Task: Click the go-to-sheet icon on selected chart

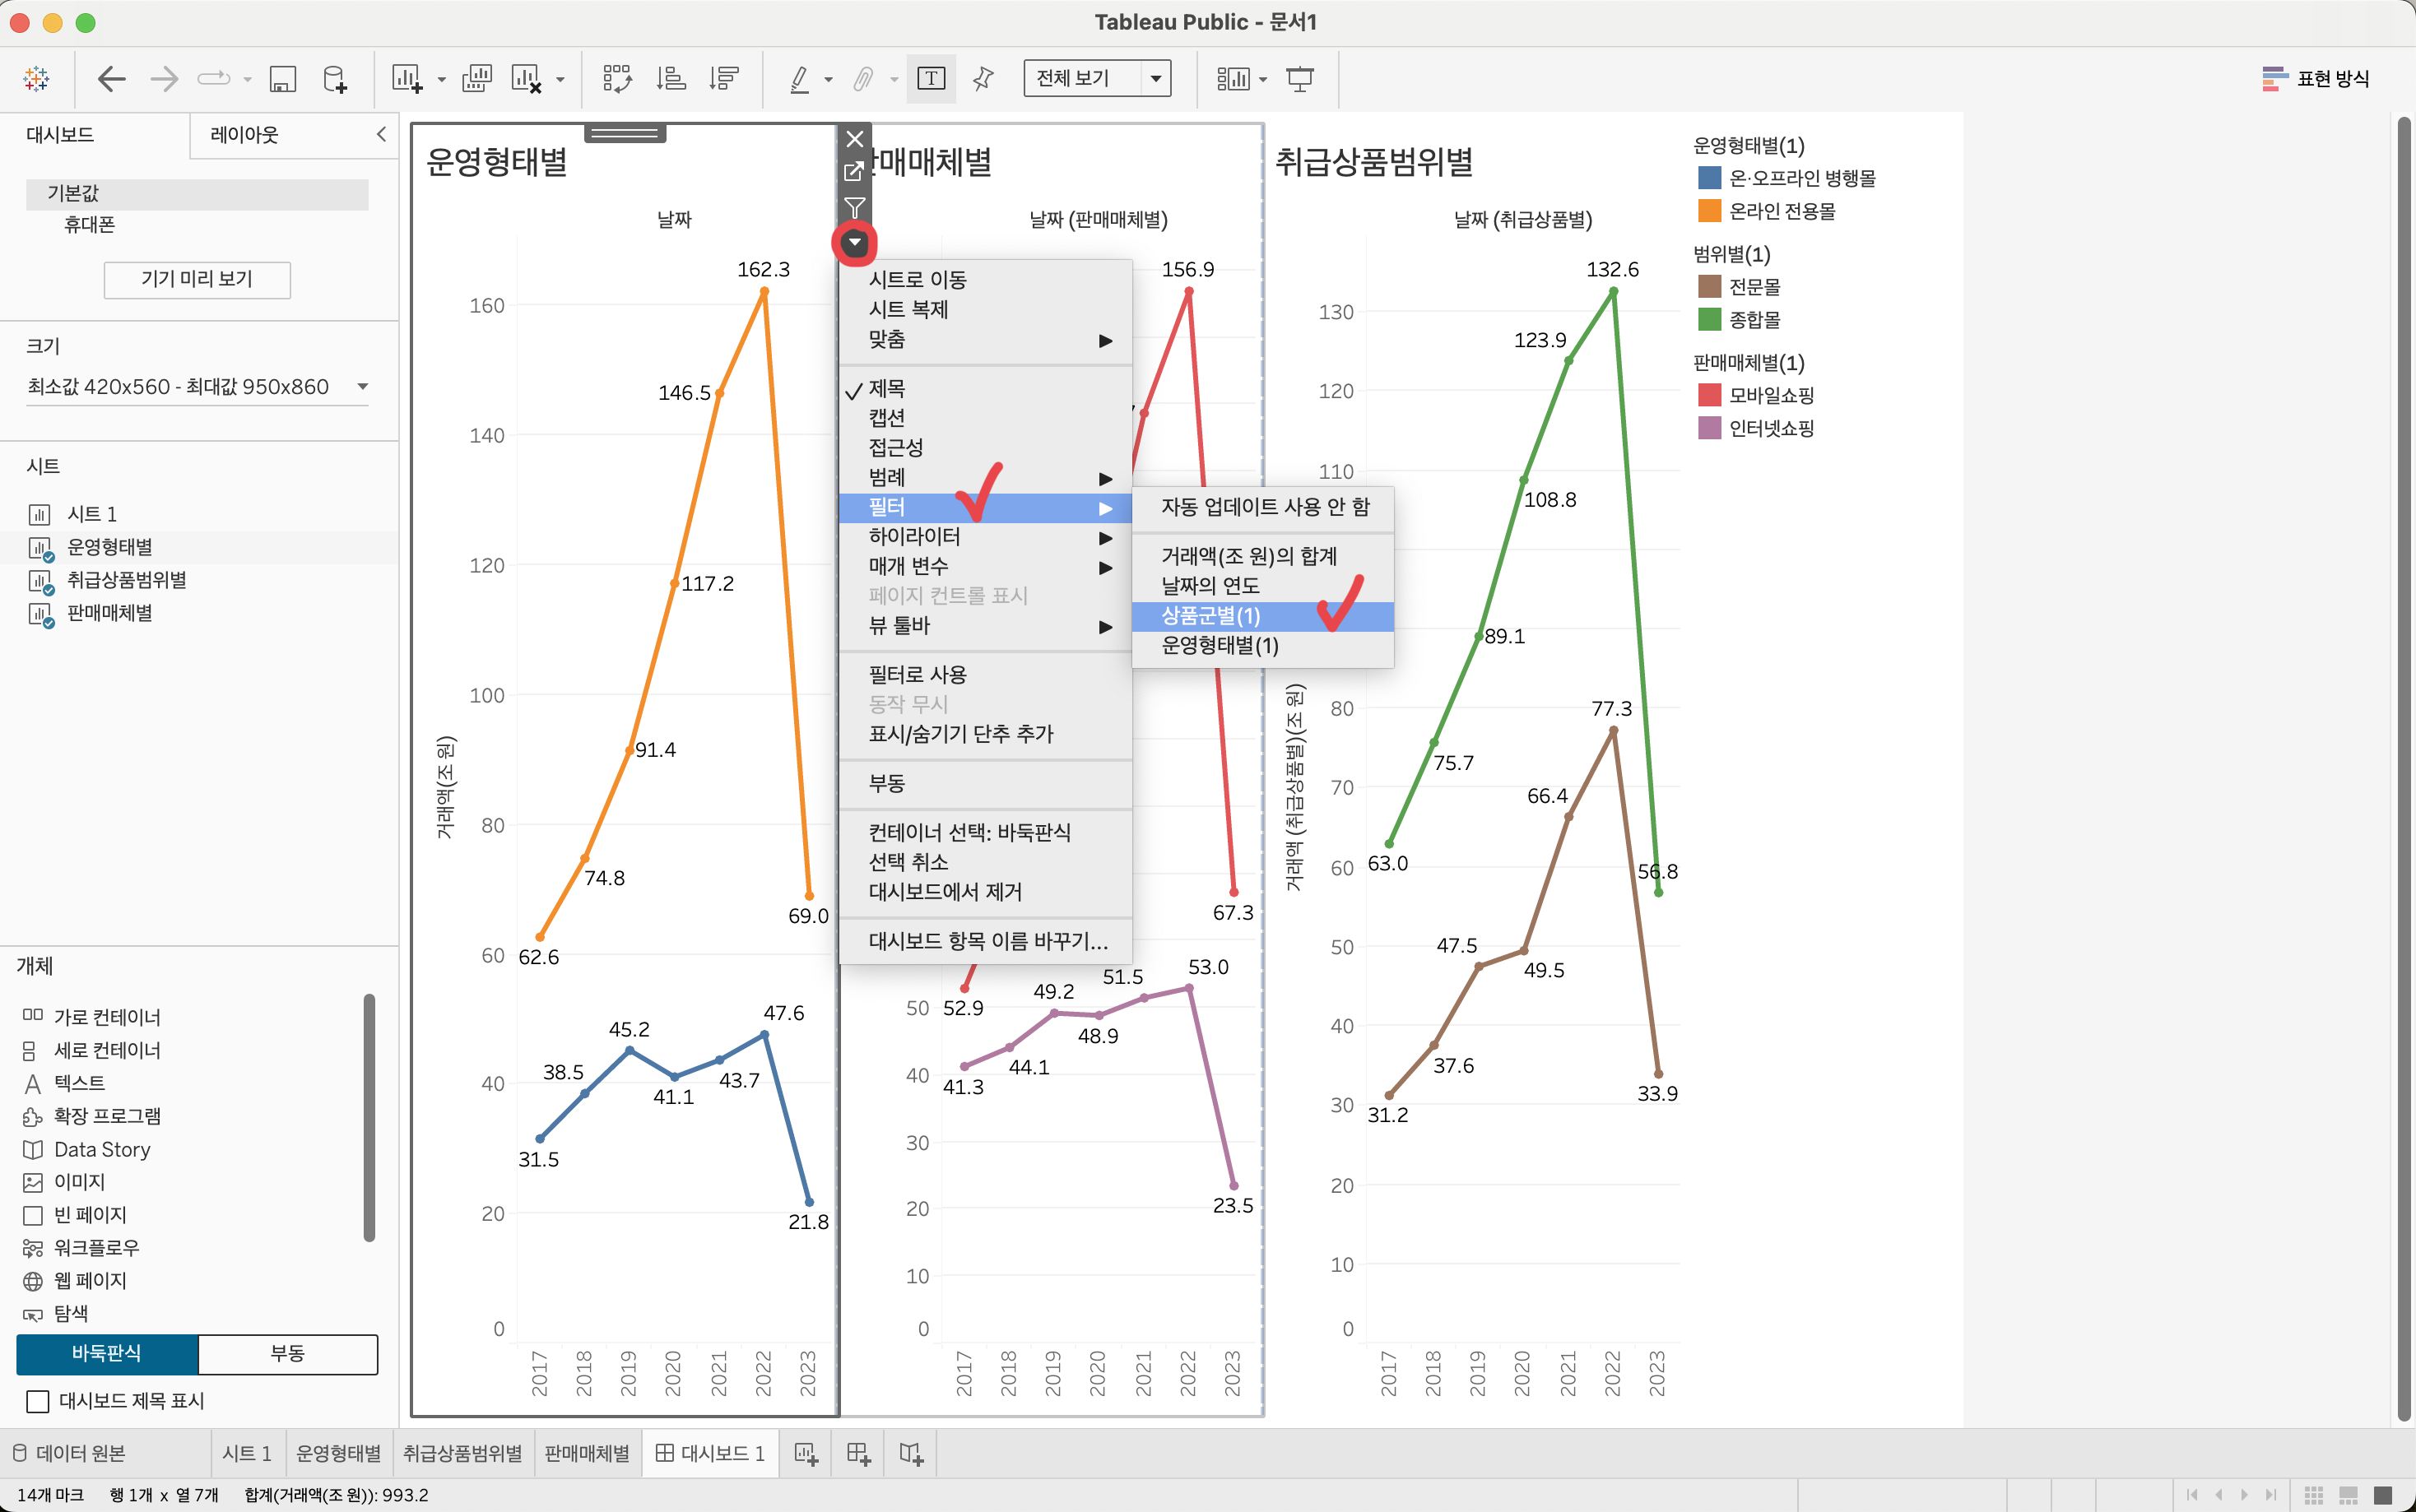Action: [x=854, y=172]
